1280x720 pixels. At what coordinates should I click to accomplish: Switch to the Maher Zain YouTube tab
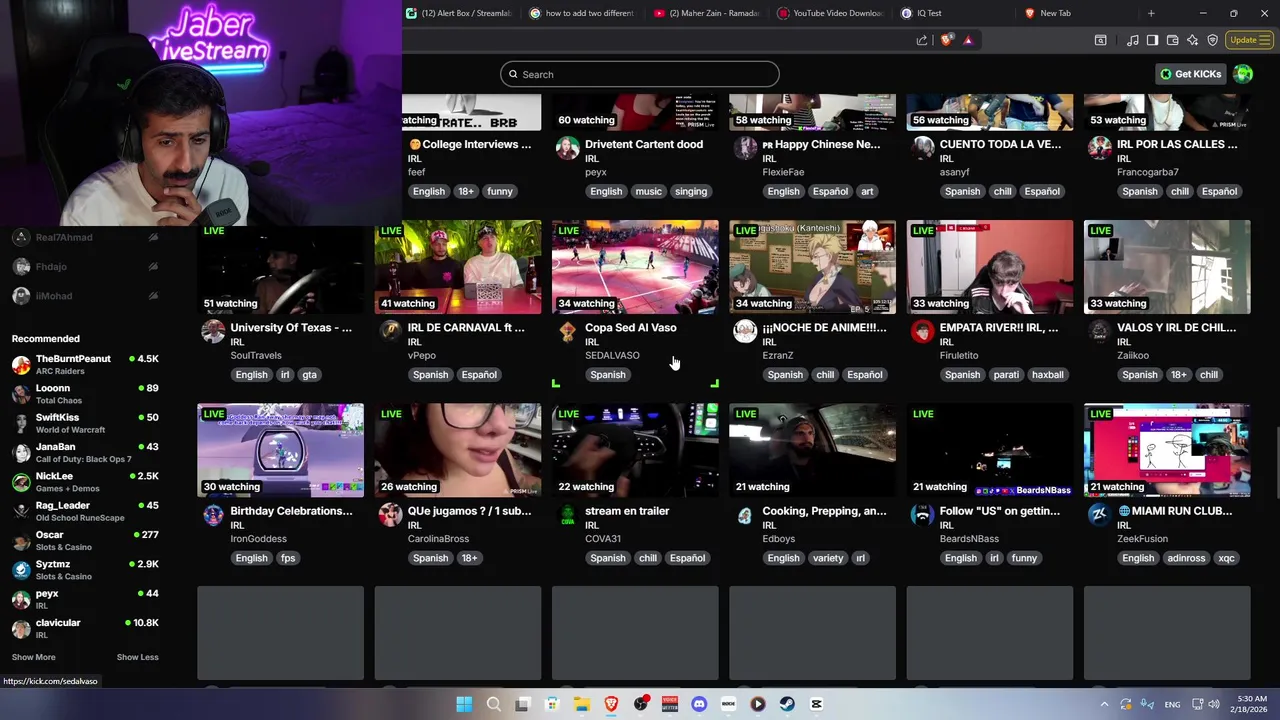pyautogui.click(x=706, y=13)
